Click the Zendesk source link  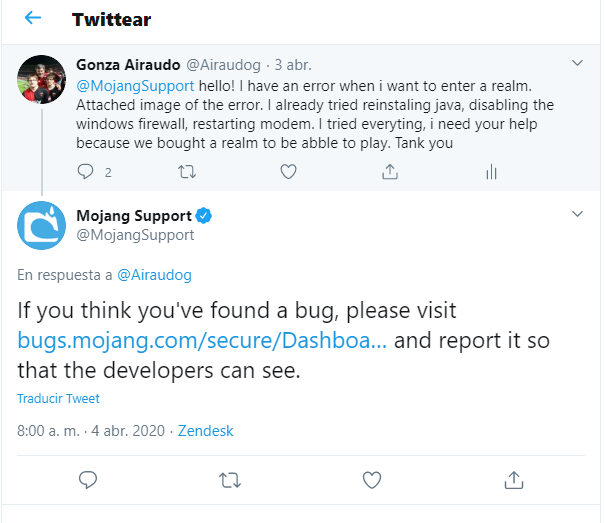205,431
